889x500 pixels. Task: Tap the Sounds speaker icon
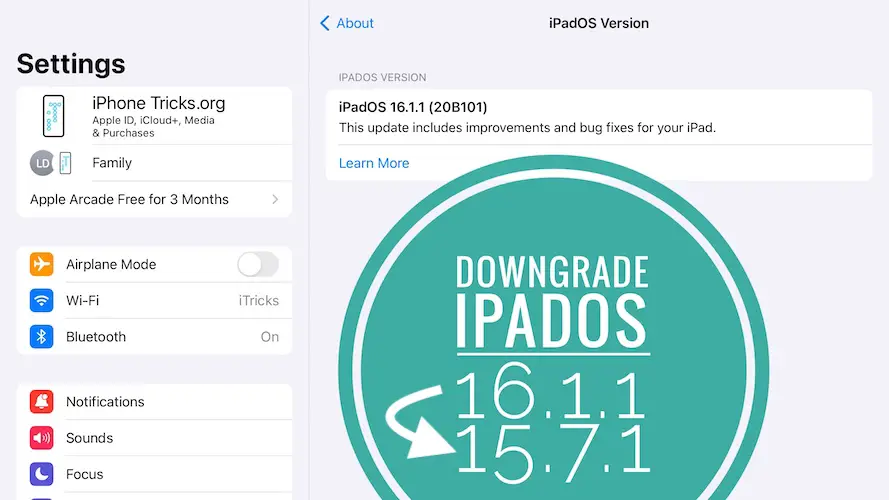41,438
